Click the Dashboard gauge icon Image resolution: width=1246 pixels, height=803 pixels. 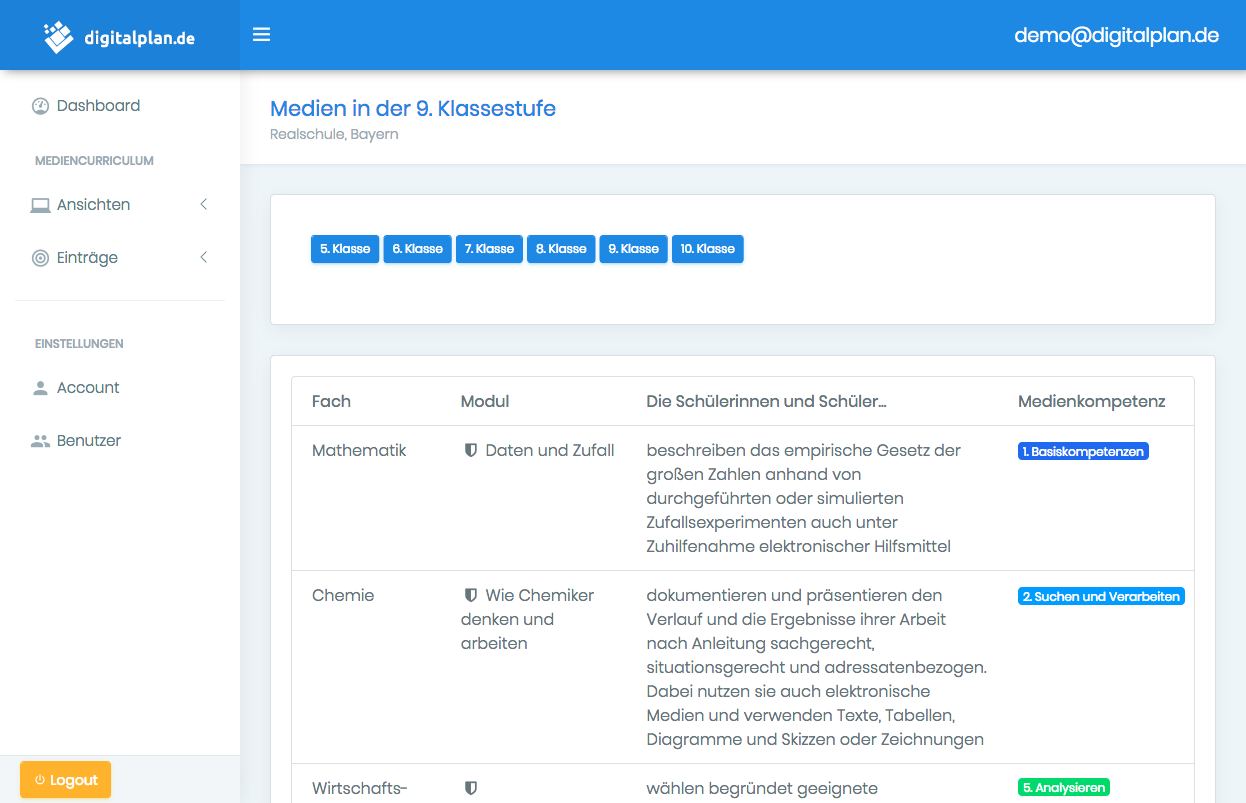click(40, 106)
